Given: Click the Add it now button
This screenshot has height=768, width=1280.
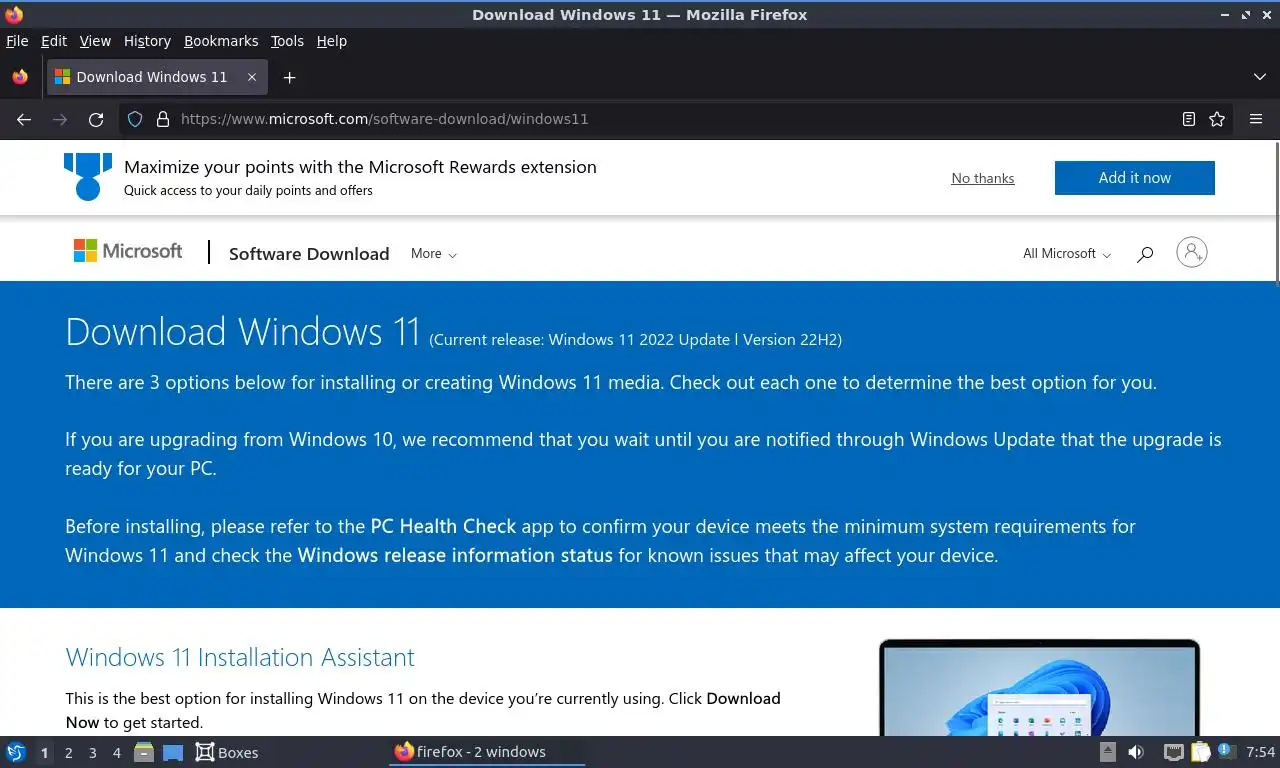Looking at the screenshot, I should coord(1135,178).
